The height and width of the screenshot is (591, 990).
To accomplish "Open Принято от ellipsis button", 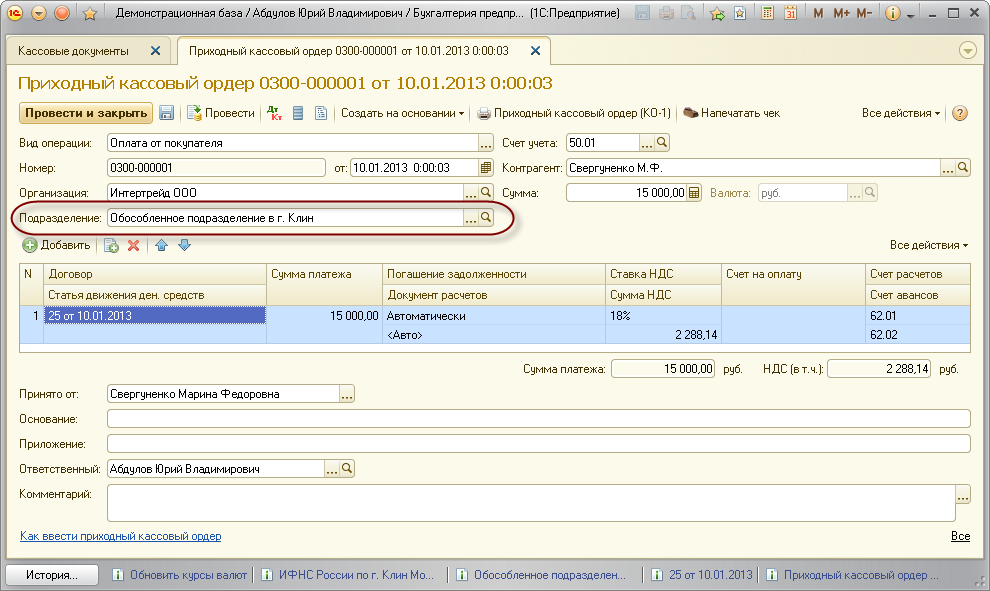I will pos(347,394).
